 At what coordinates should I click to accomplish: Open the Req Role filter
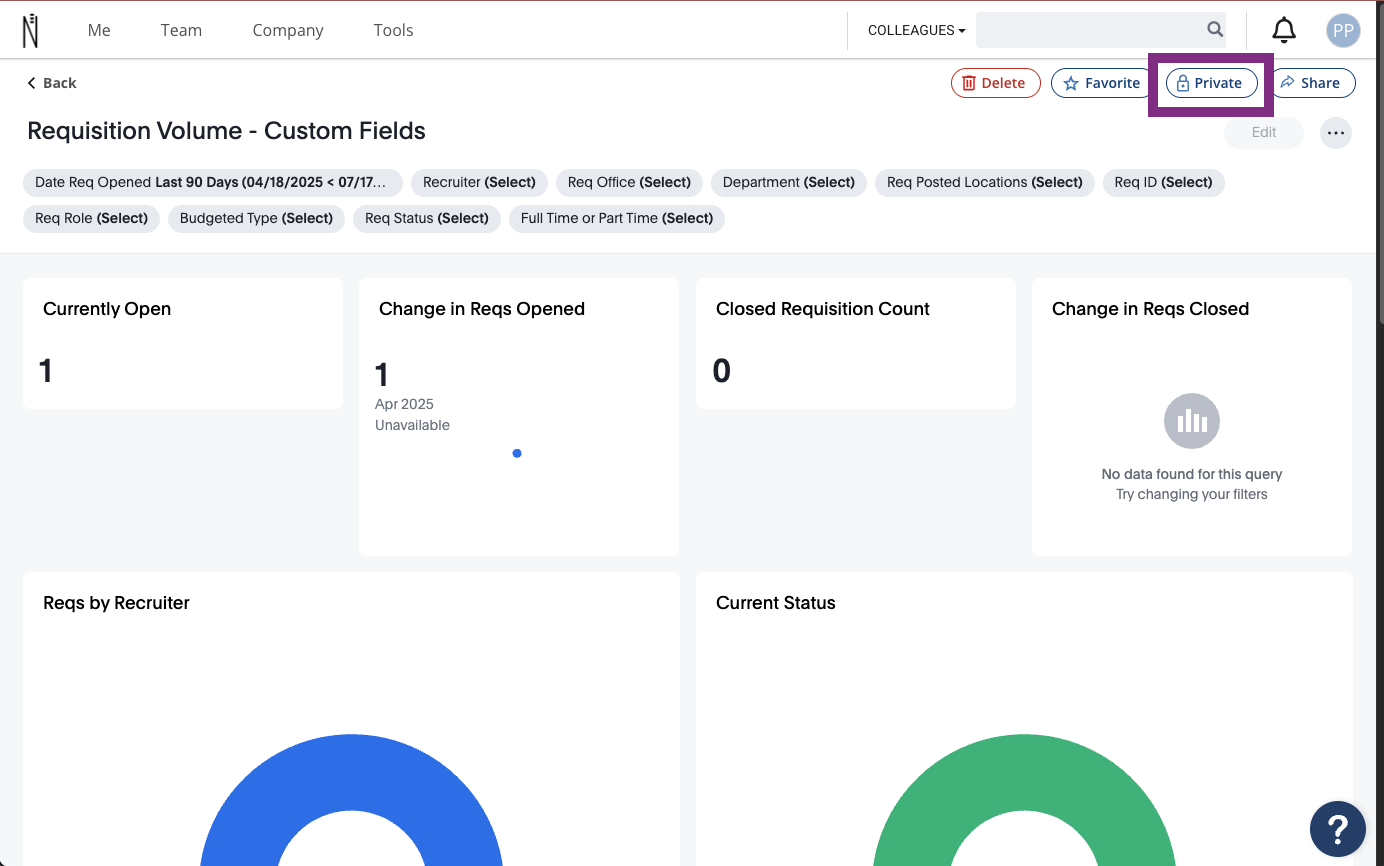tap(91, 218)
